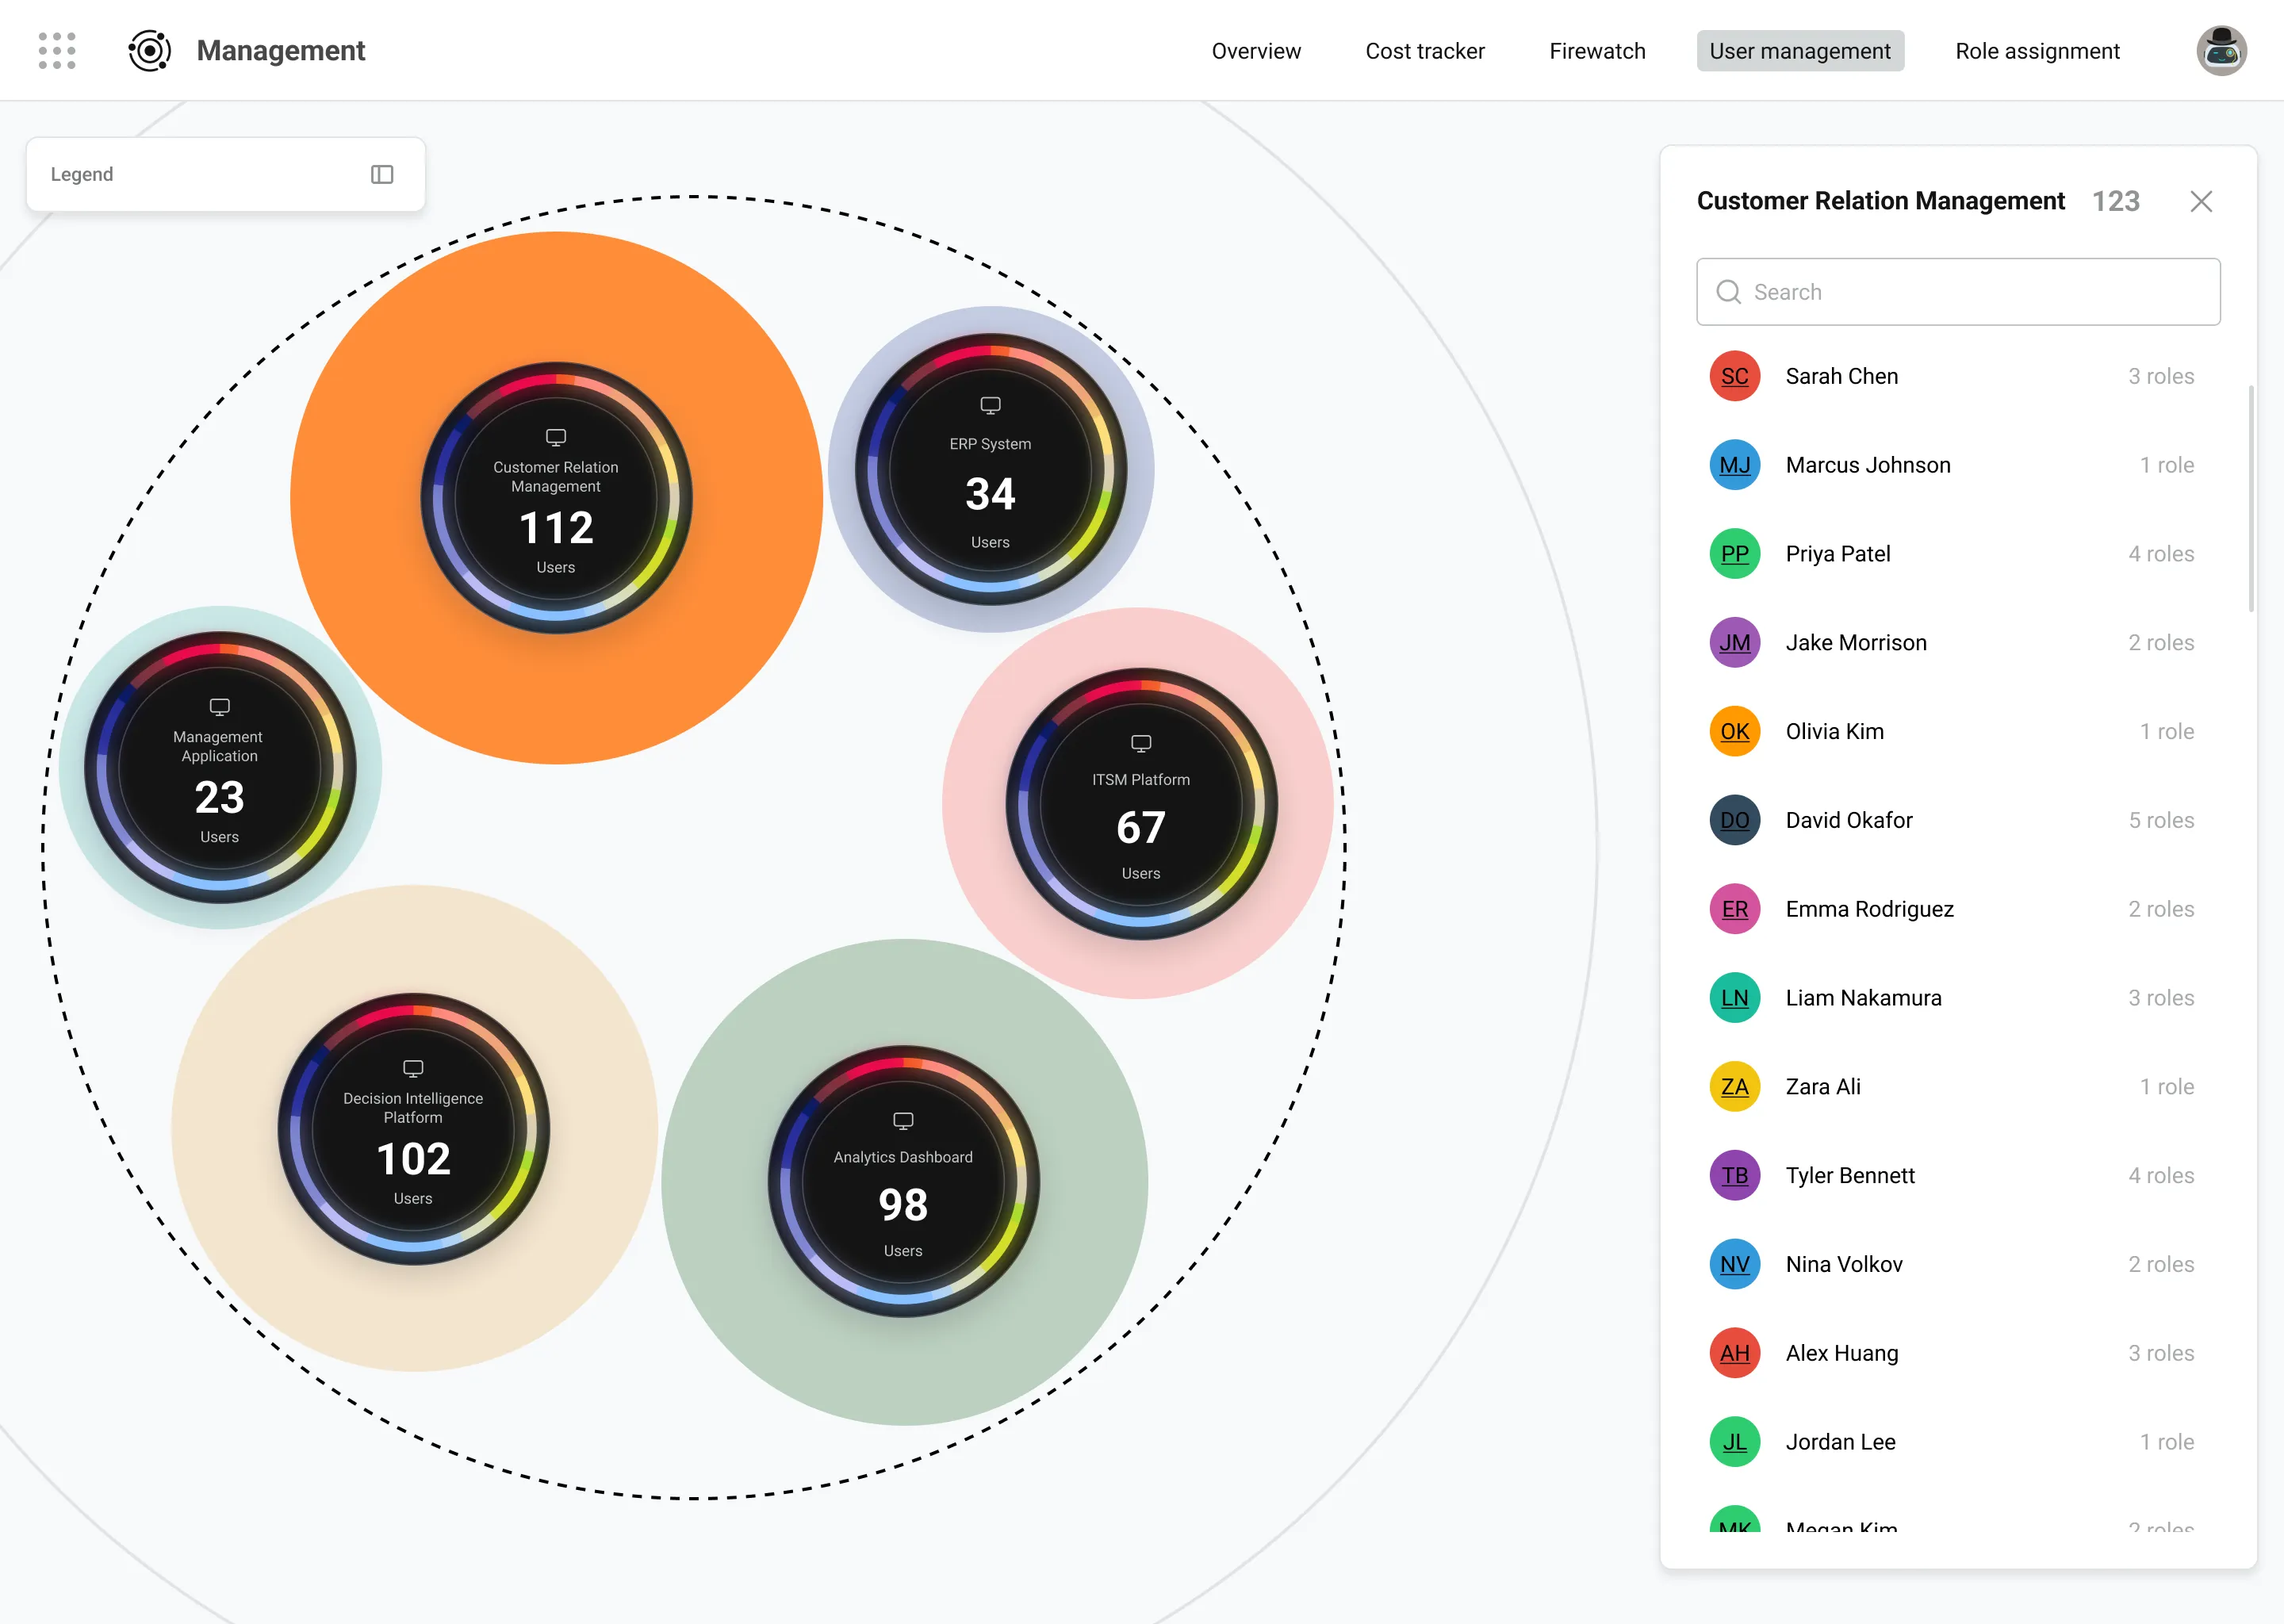Click monitor icon in ITSM Platform node
The height and width of the screenshot is (1624, 2284).
click(1141, 743)
